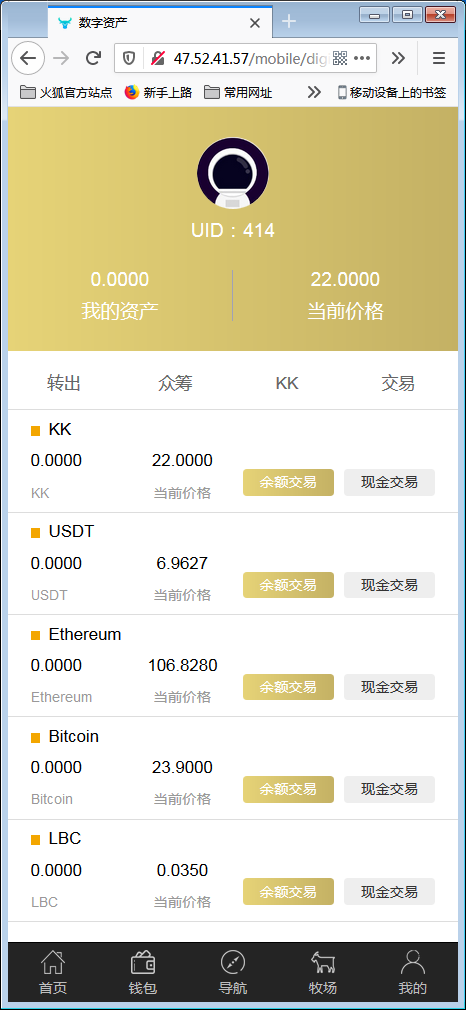Click the astronaut avatar image
The width and height of the screenshot is (466, 1010).
pyautogui.click(x=233, y=173)
